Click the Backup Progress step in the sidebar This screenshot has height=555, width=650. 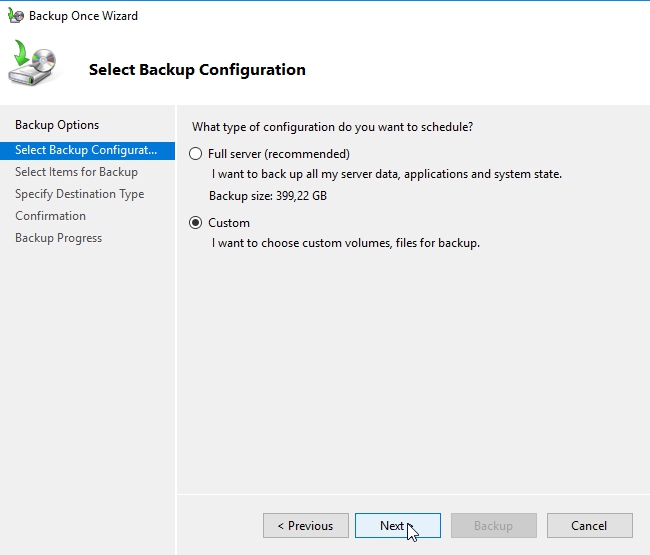click(x=58, y=238)
